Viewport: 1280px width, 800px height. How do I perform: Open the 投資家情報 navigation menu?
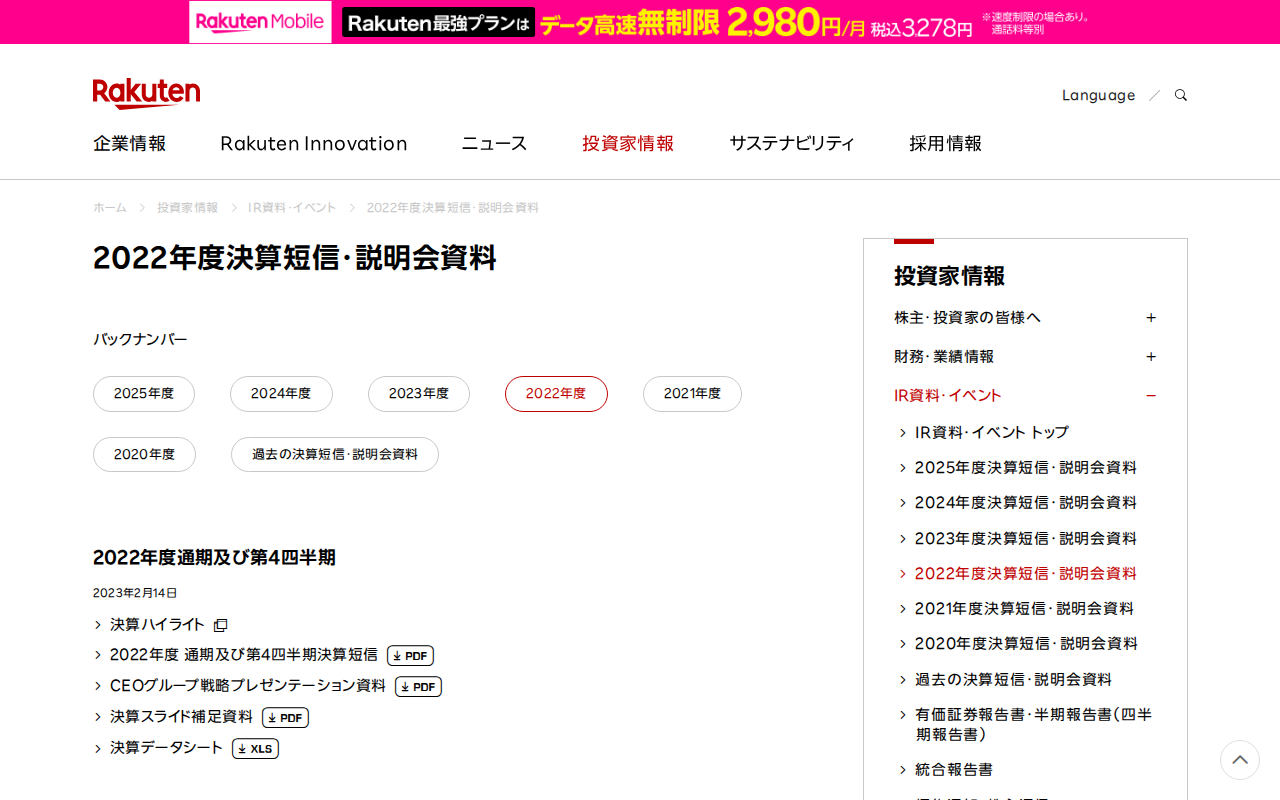tap(628, 143)
